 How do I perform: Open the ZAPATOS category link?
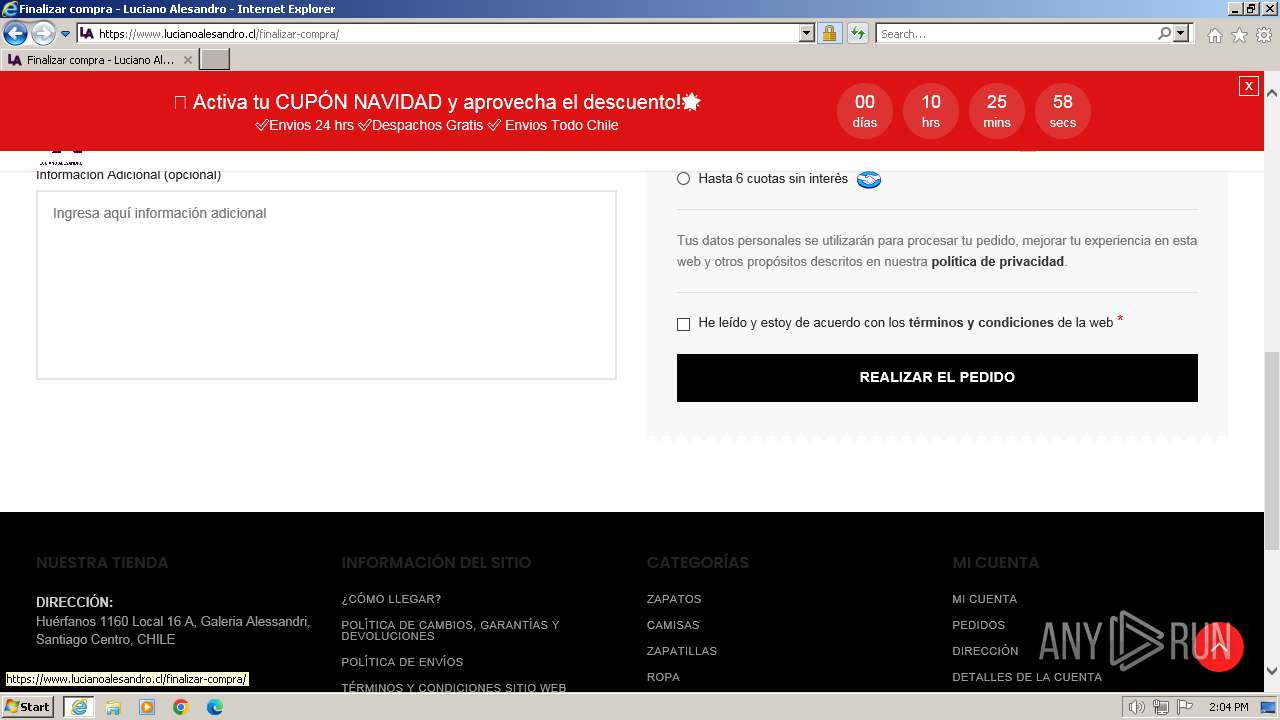(x=674, y=599)
